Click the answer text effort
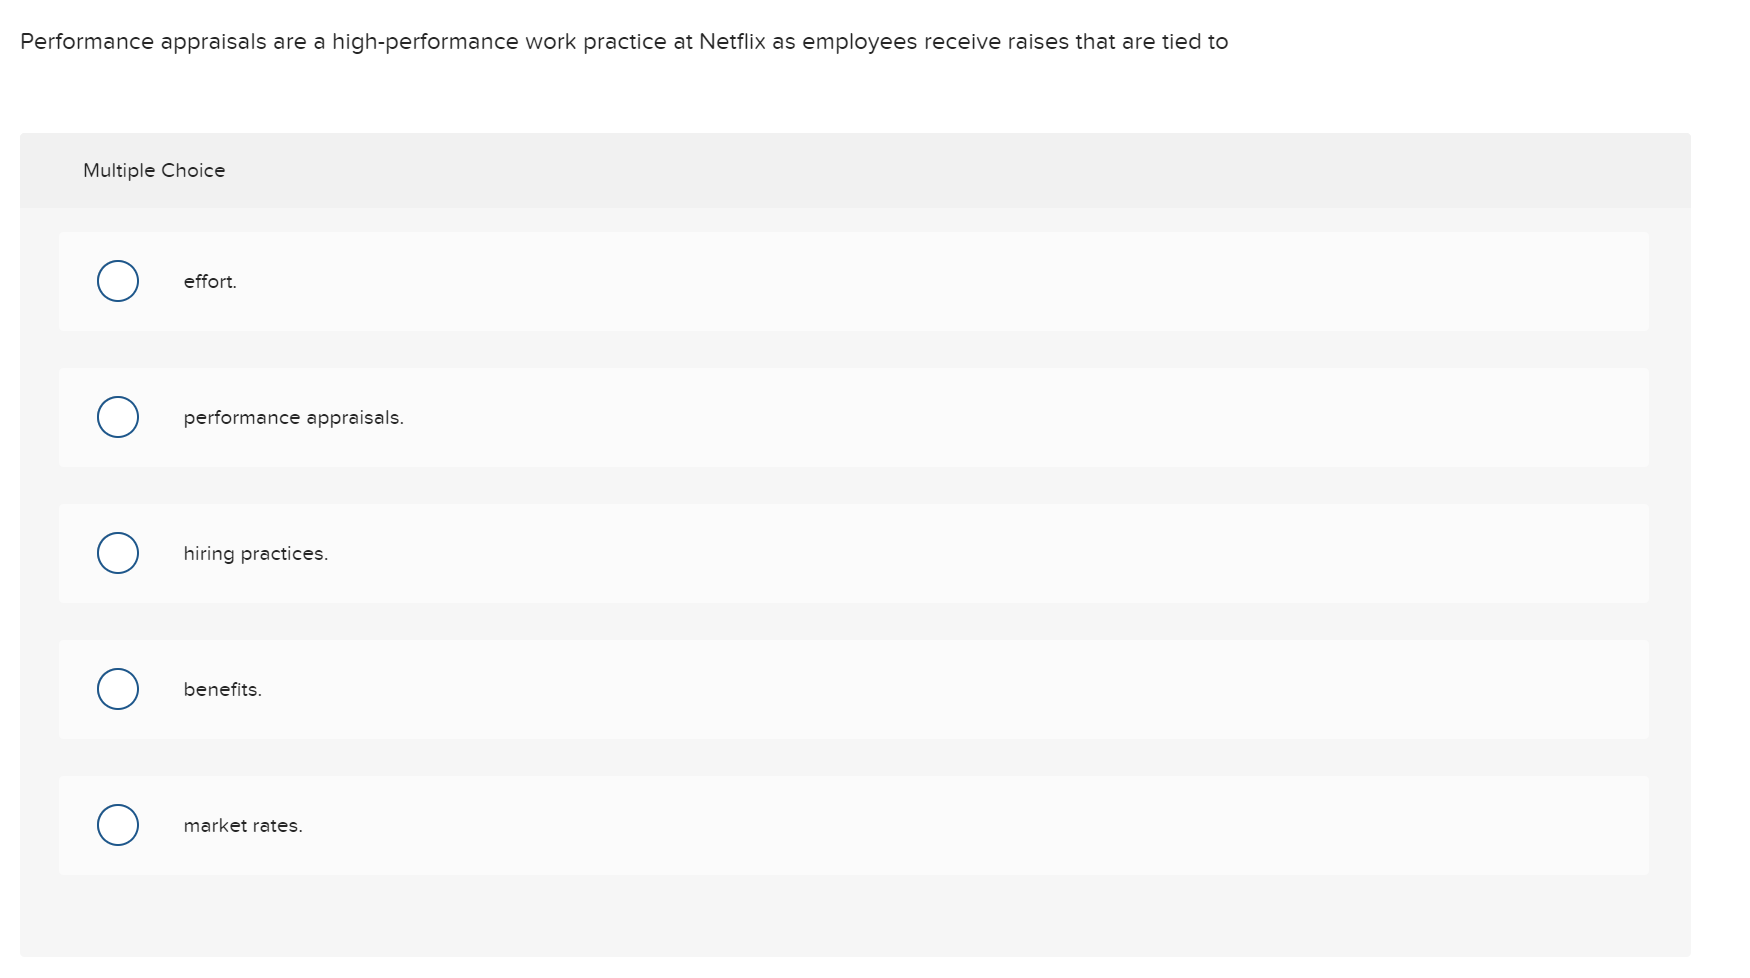Screen dimensions: 1750x978 209,281
